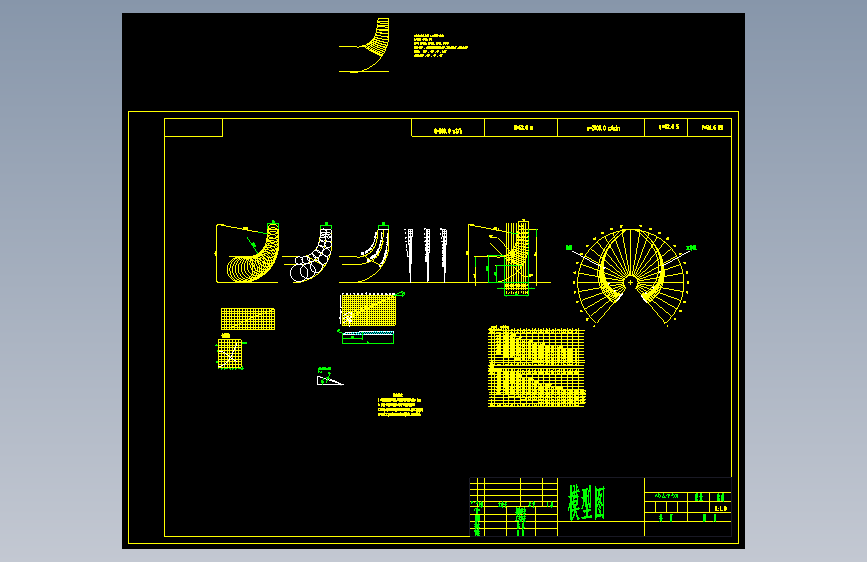Screen dimensions: 867x562
Task: Click the large yellow data table
Action: pyautogui.click(x=536, y=367)
